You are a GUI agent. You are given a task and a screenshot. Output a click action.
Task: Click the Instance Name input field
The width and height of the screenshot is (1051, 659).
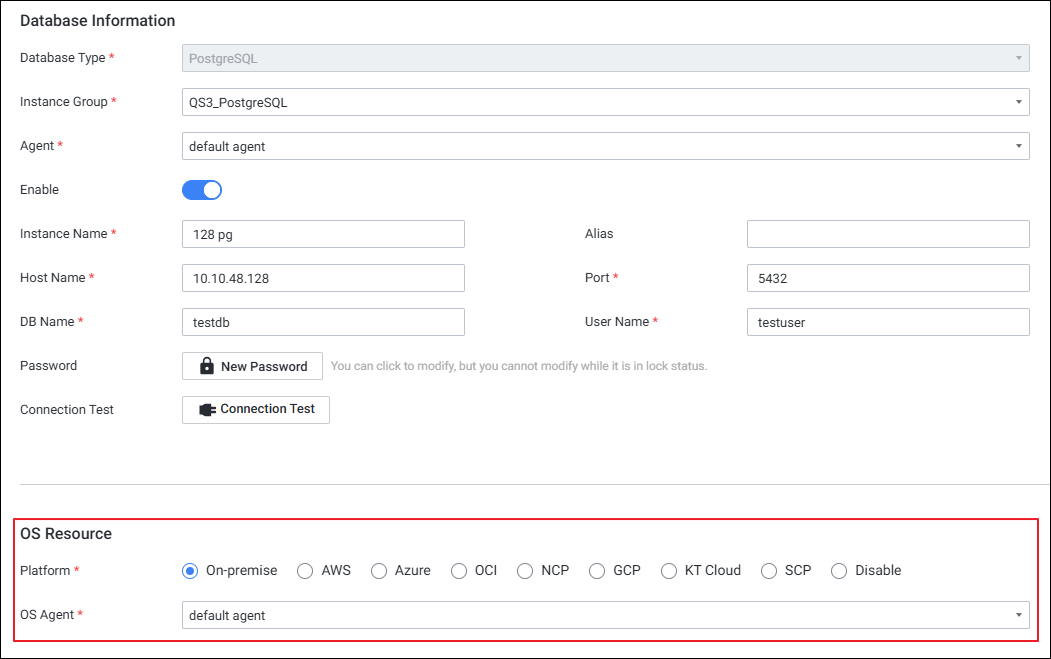pos(323,234)
